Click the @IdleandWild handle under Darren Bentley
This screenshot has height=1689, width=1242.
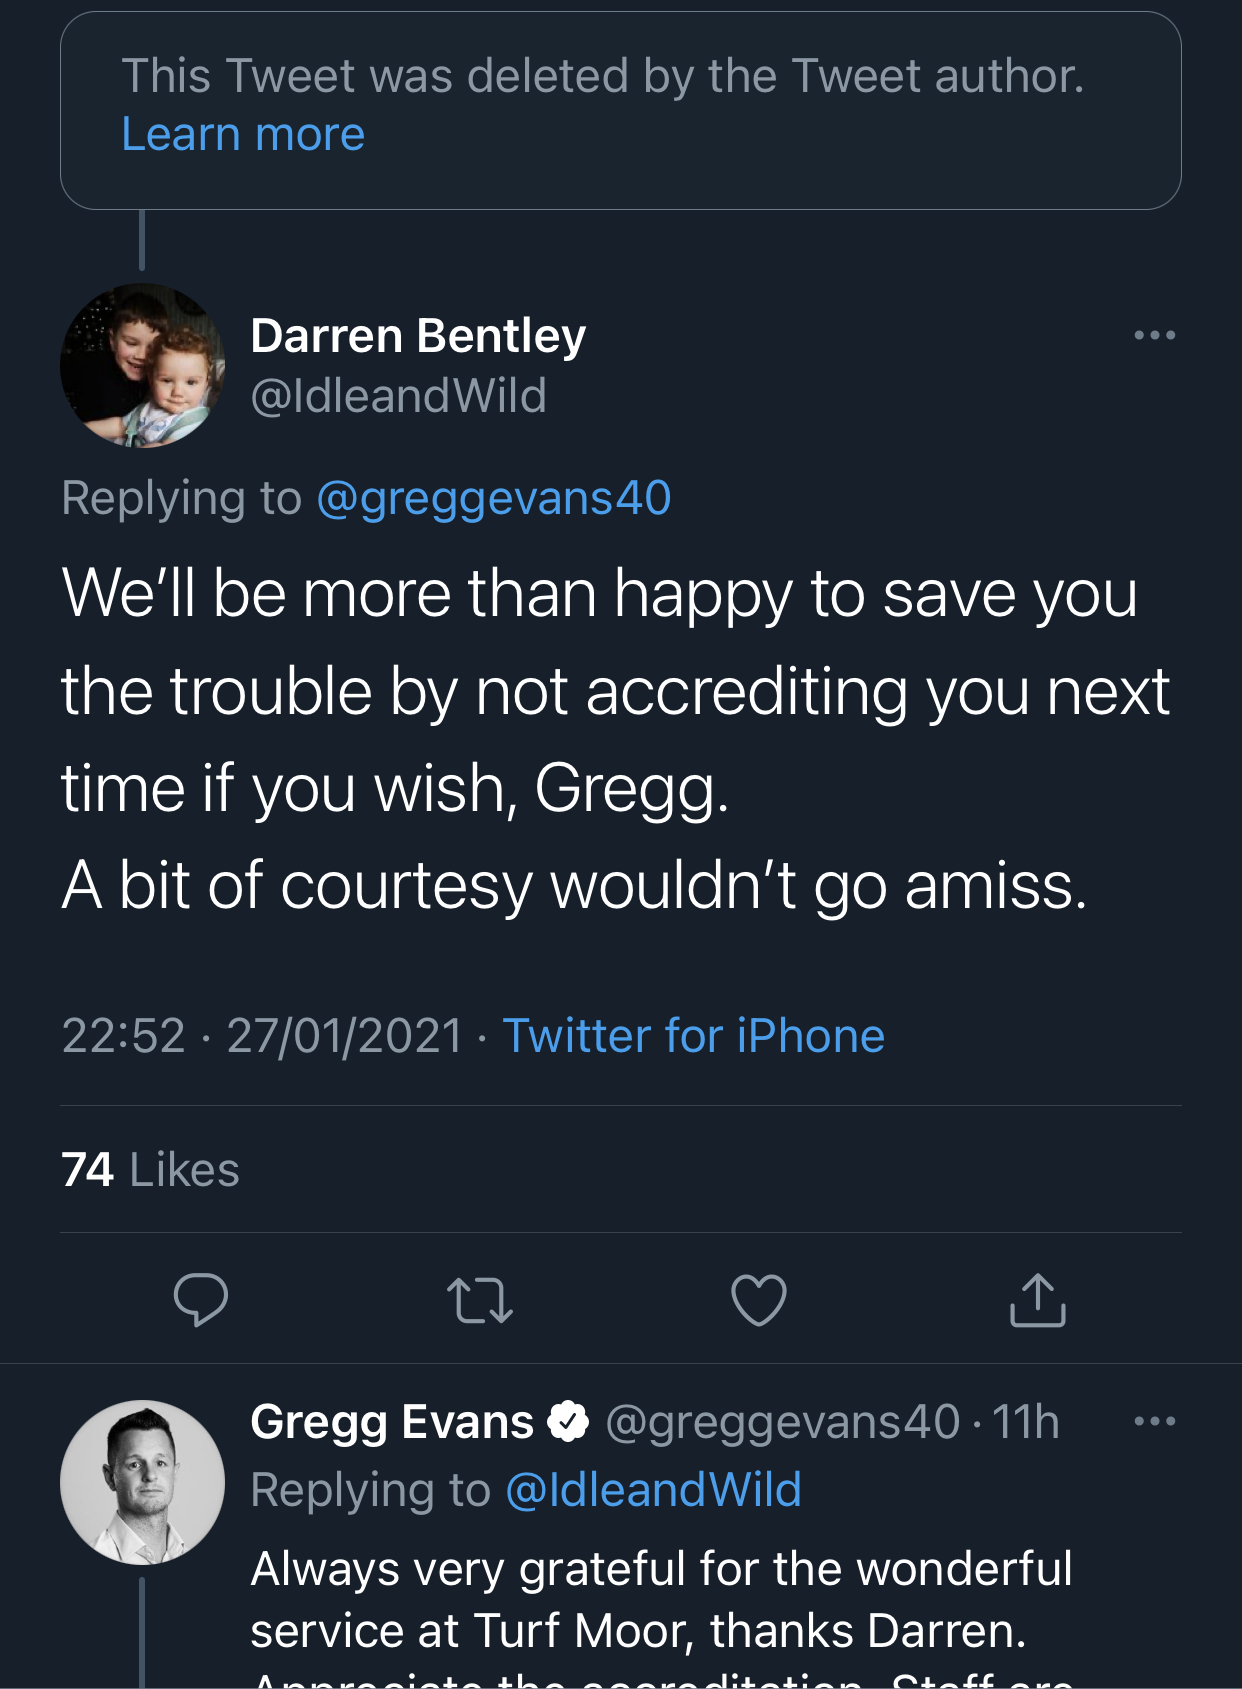pos(398,396)
